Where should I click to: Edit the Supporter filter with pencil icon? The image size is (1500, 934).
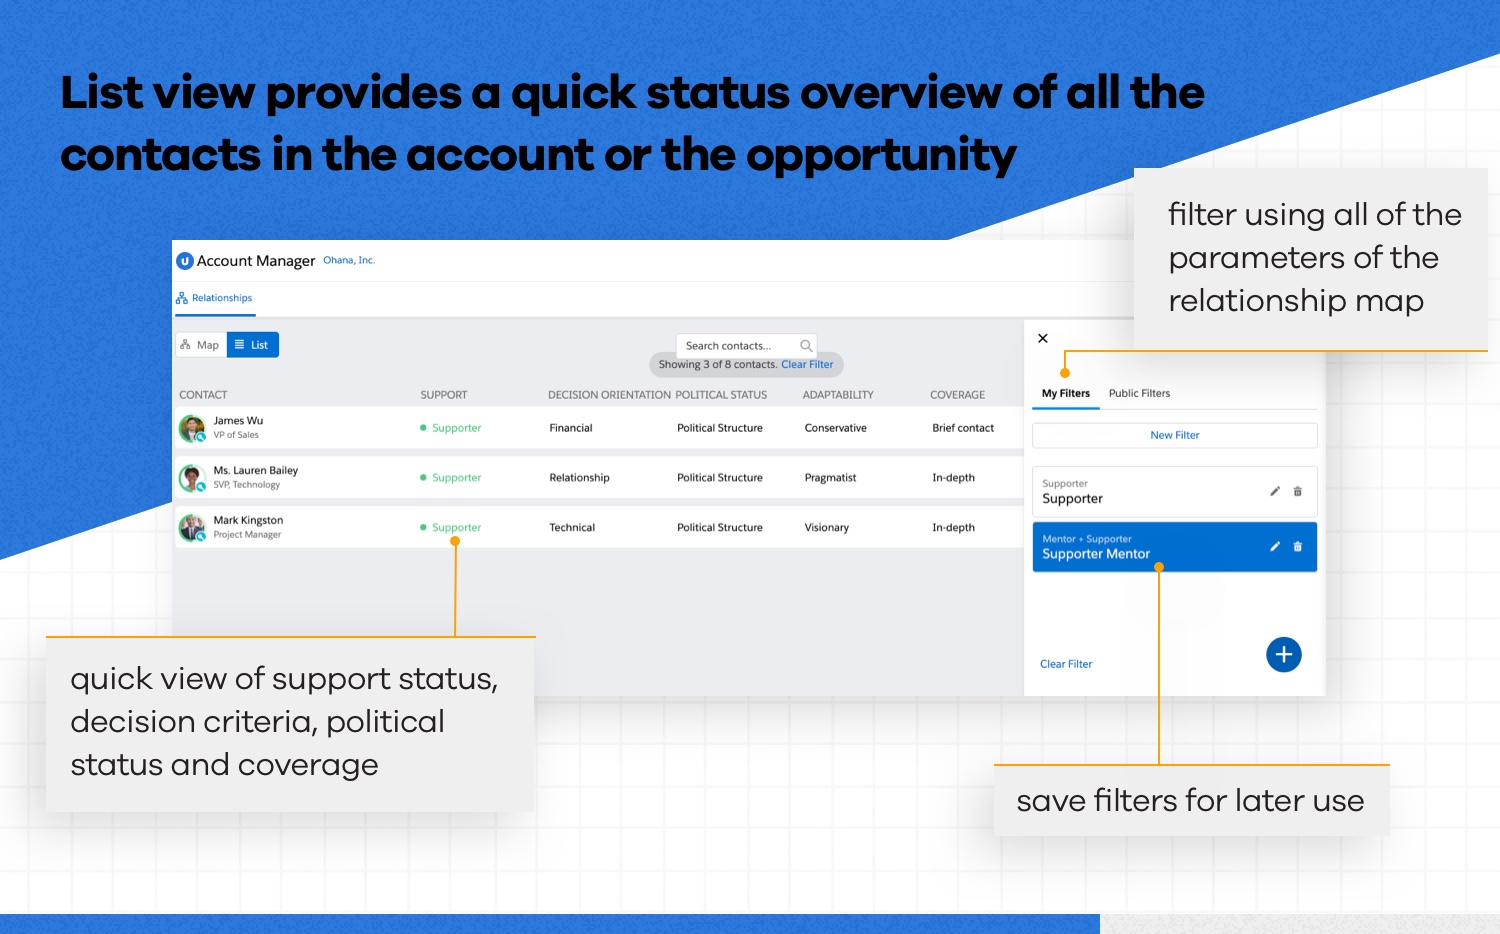[x=1275, y=491]
